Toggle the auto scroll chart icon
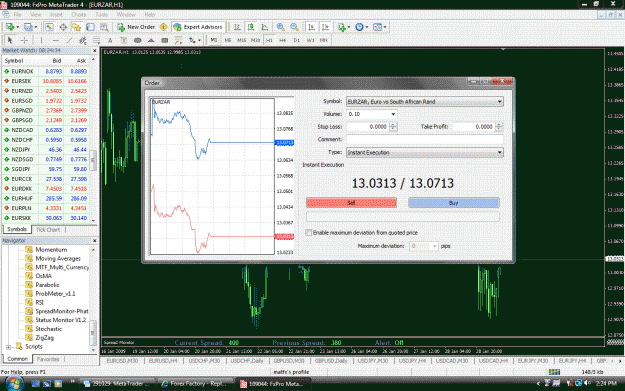Image resolution: width=625 pixels, height=391 pixels. (x=312, y=27)
